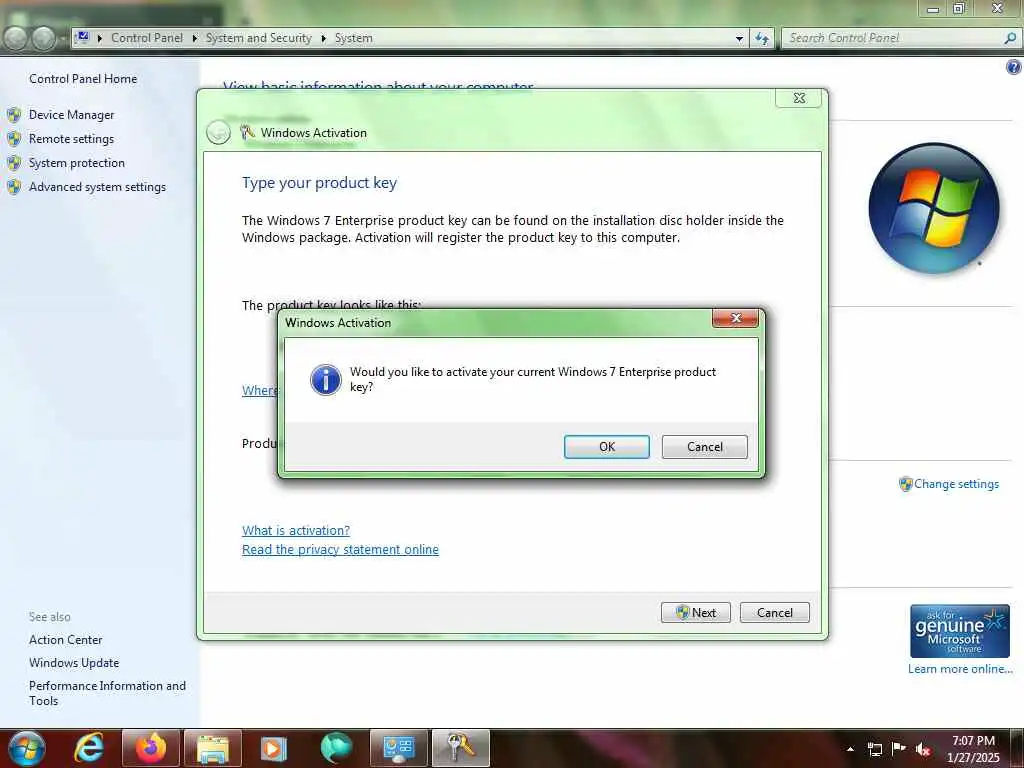Click the genuine Microsoft software badge
The height and width of the screenshot is (768, 1024).
click(960, 631)
